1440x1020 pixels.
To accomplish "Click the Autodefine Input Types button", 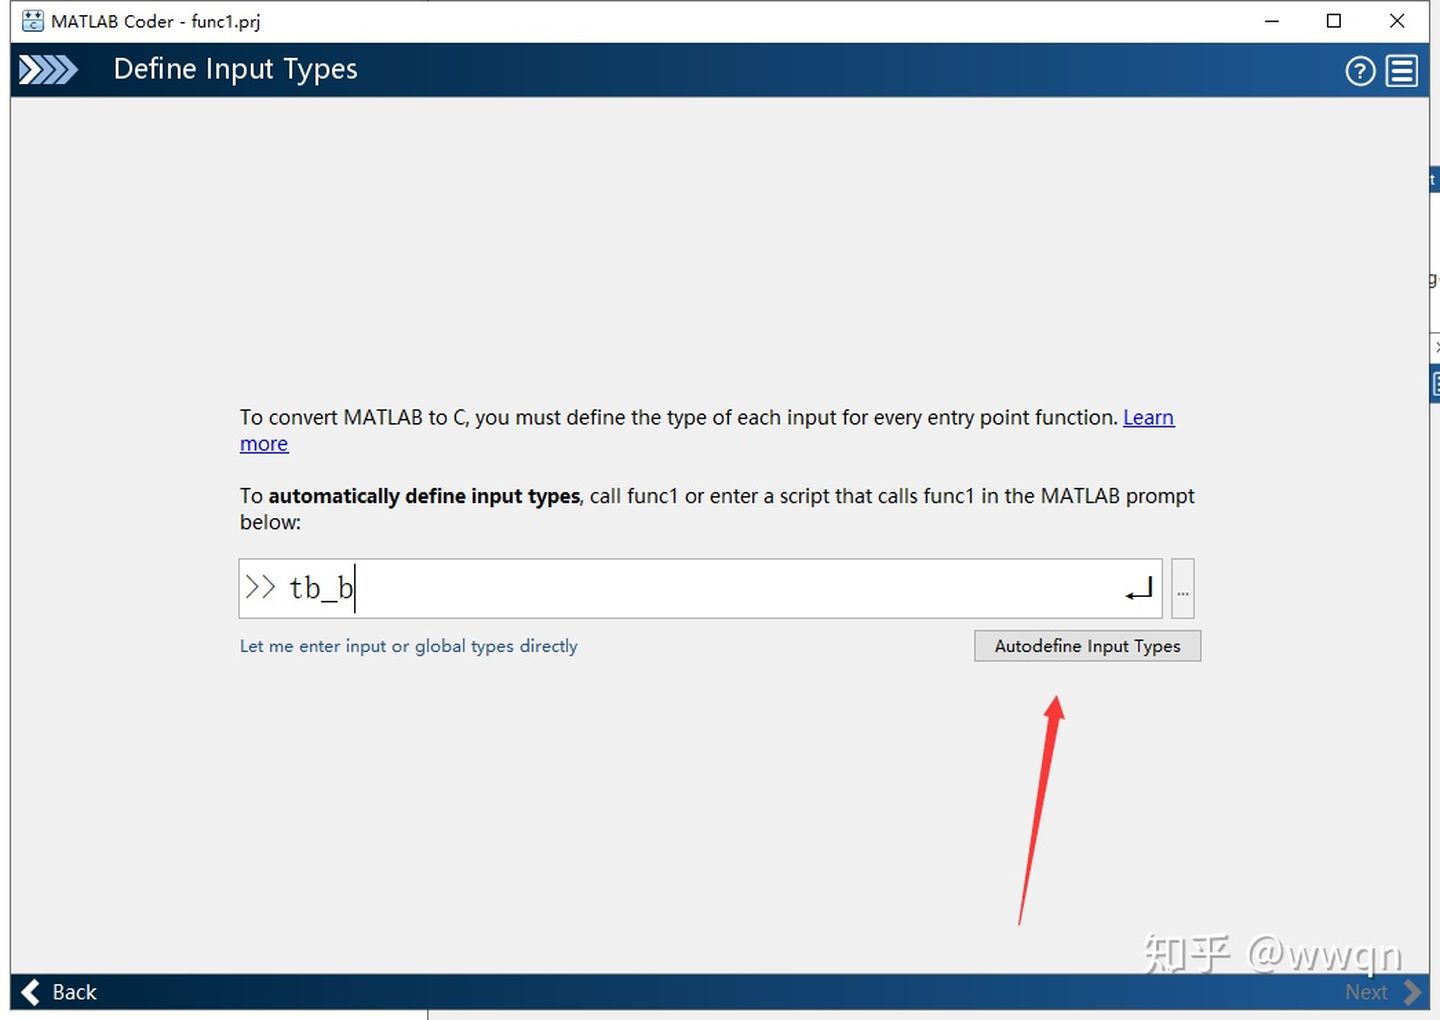I will point(1088,646).
